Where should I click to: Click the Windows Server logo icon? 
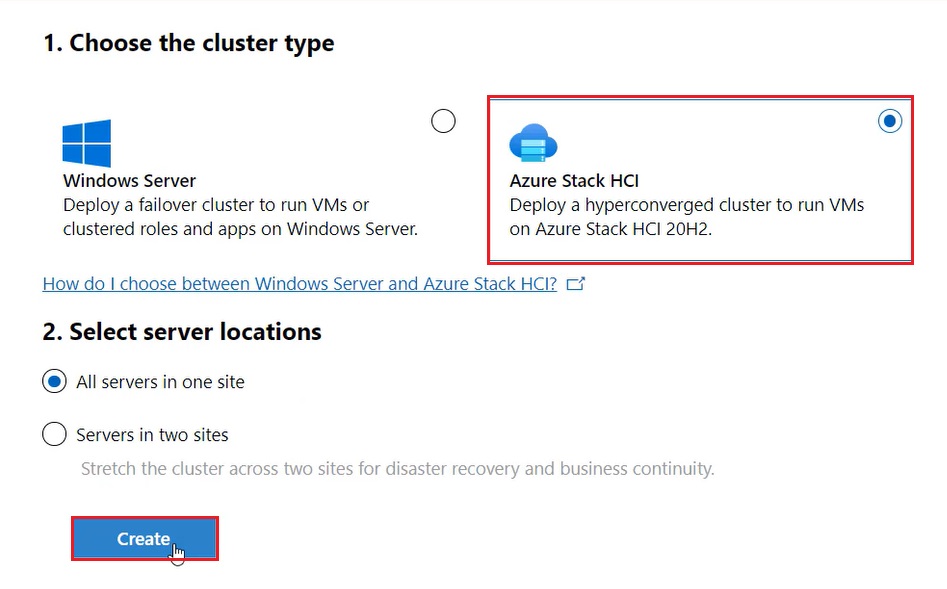pyautogui.click(x=88, y=143)
